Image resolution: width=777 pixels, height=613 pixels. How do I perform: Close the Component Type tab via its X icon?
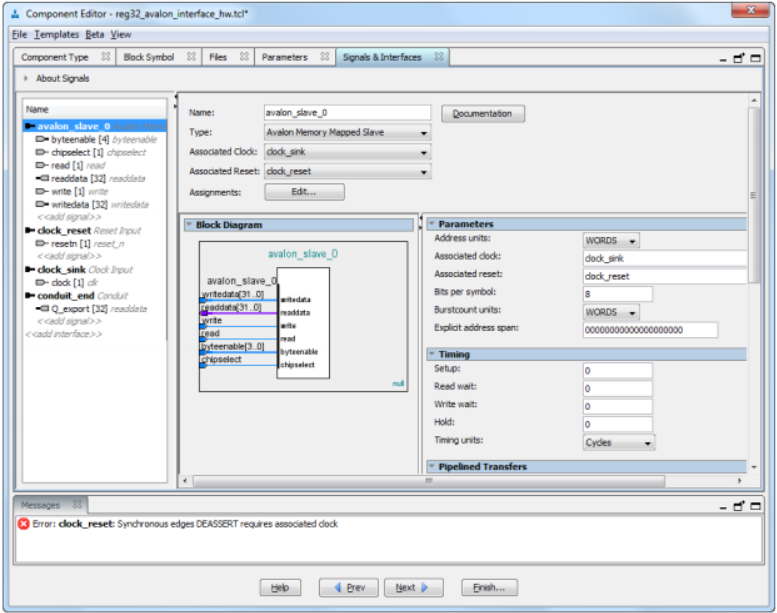pyautogui.click(x=105, y=56)
